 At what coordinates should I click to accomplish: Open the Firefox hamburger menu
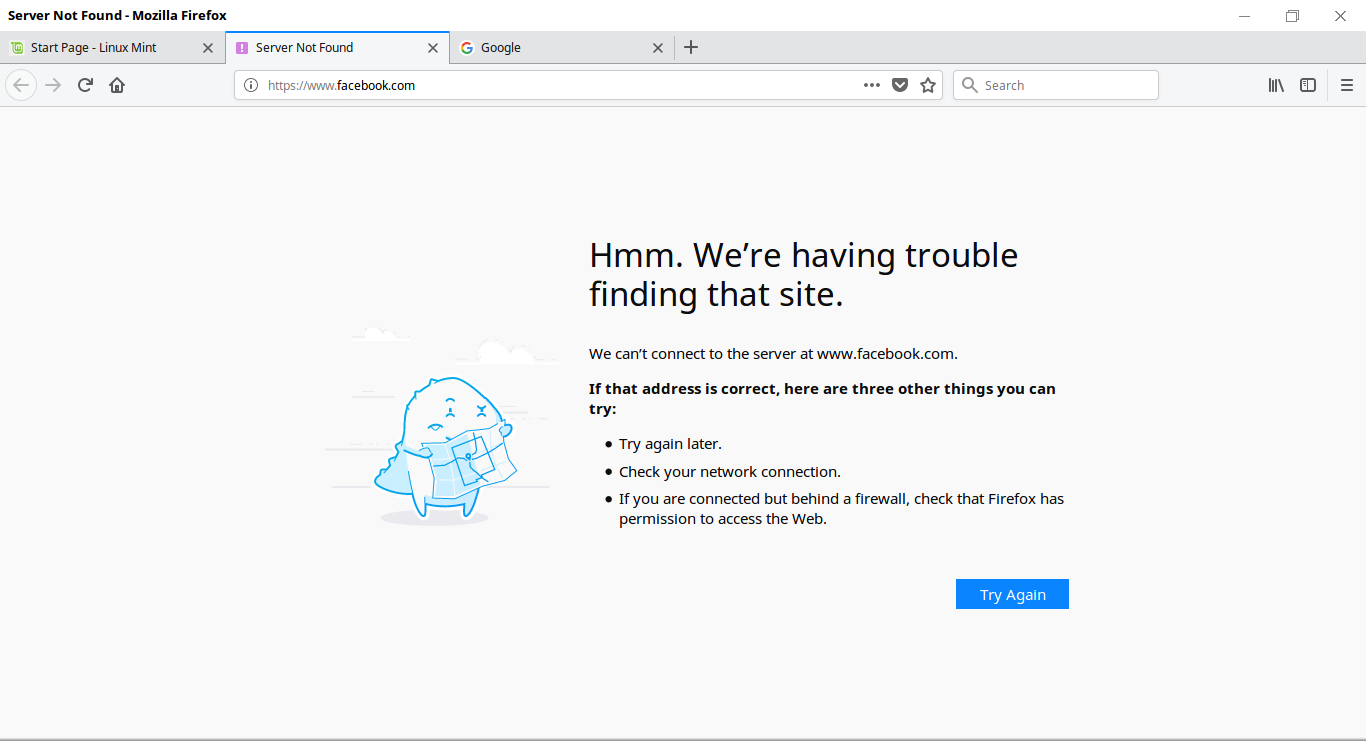tap(1347, 85)
